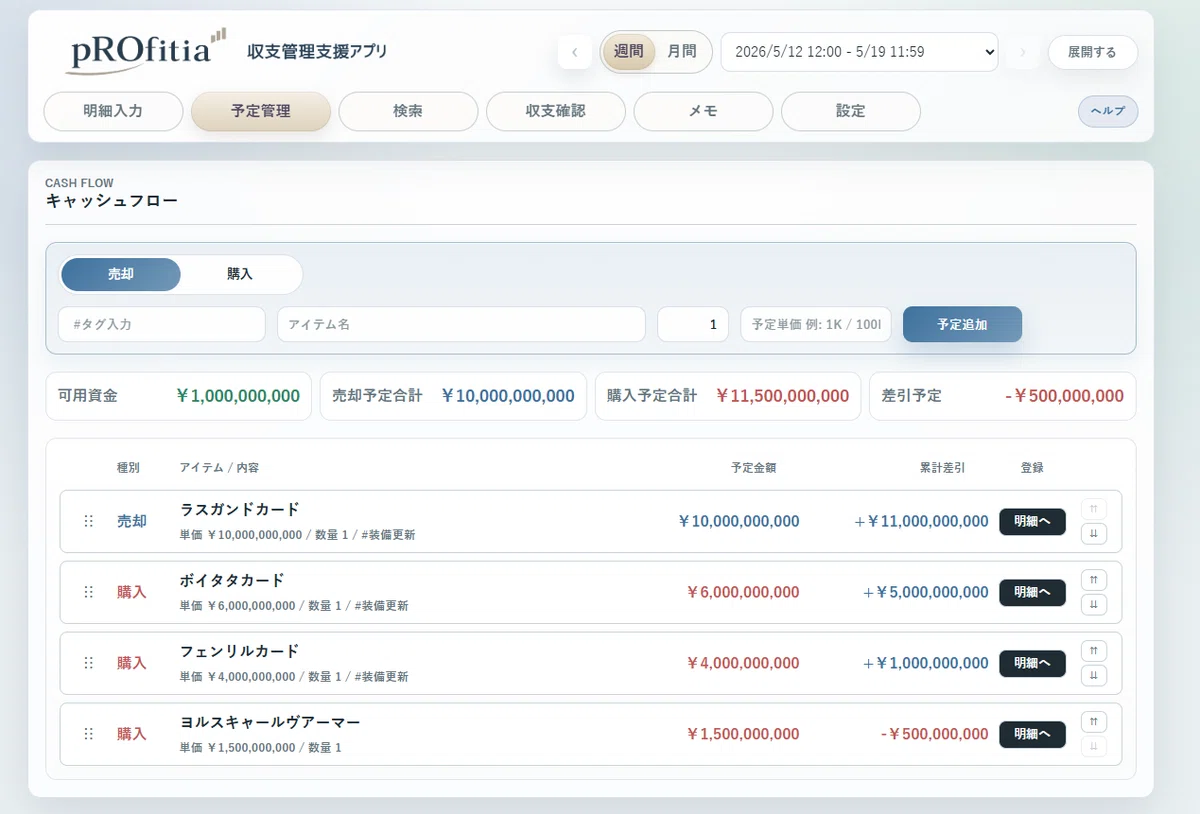Focus the quantity field showing 1

click(693, 325)
